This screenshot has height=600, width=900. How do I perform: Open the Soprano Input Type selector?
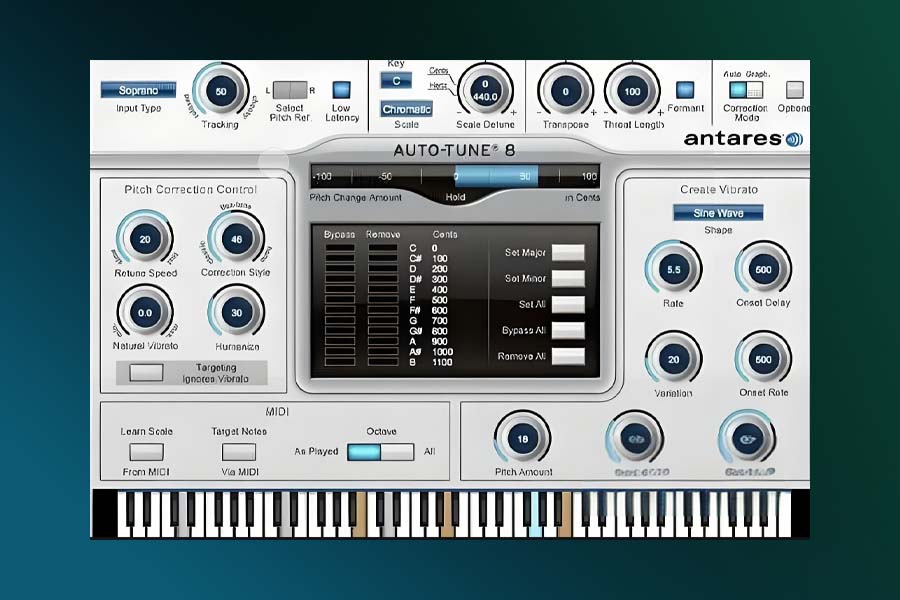[x=138, y=90]
